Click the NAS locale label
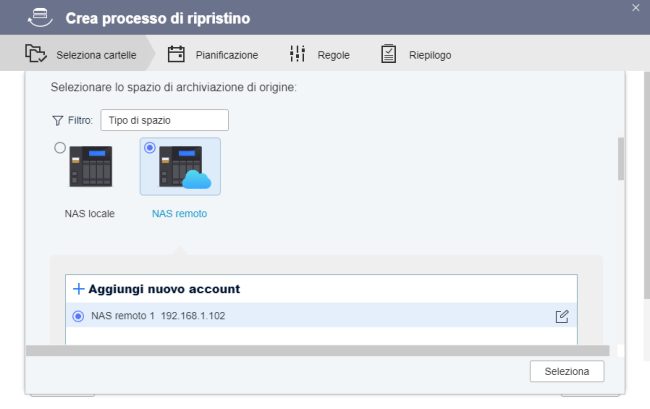 point(90,213)
